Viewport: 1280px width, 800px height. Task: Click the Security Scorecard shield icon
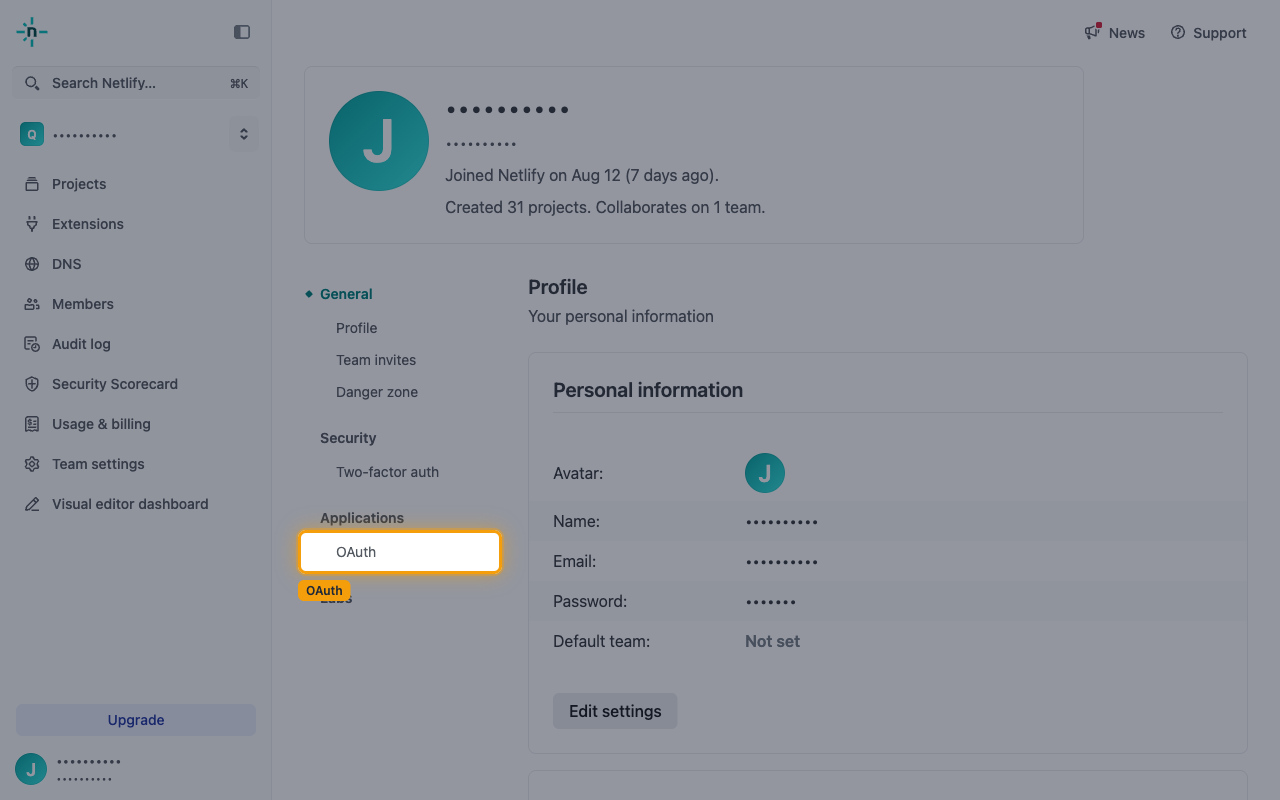point(32,384)
